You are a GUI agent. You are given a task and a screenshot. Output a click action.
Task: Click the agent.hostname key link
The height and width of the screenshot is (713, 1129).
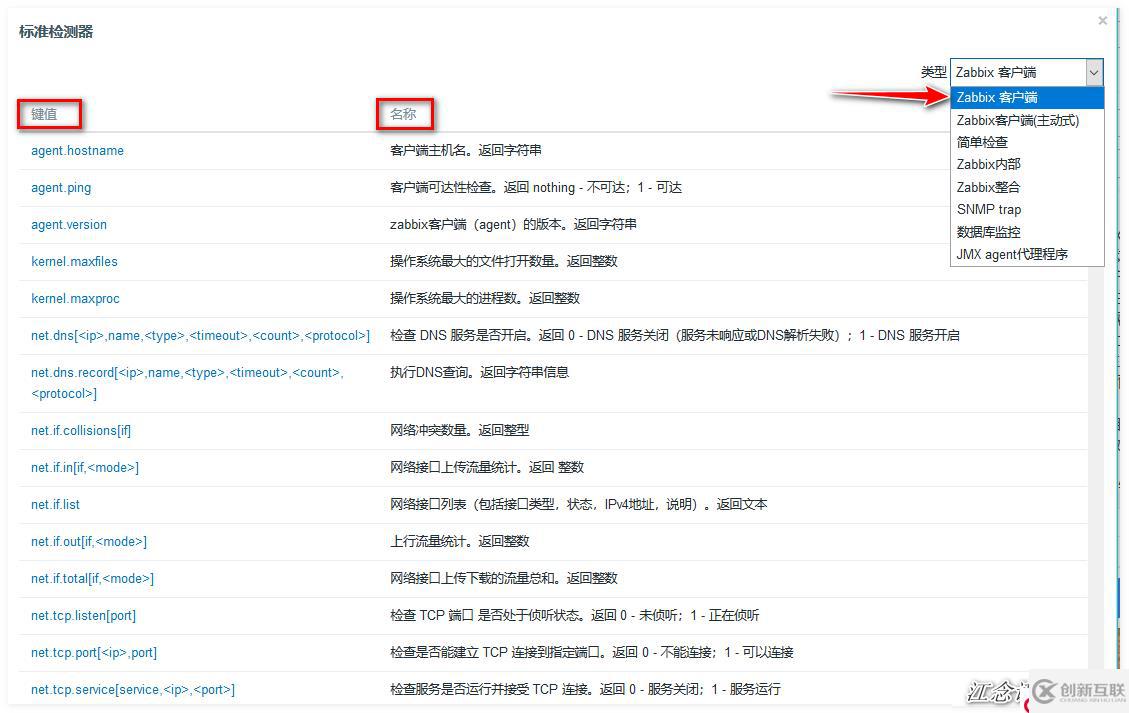tap(77, 151)
